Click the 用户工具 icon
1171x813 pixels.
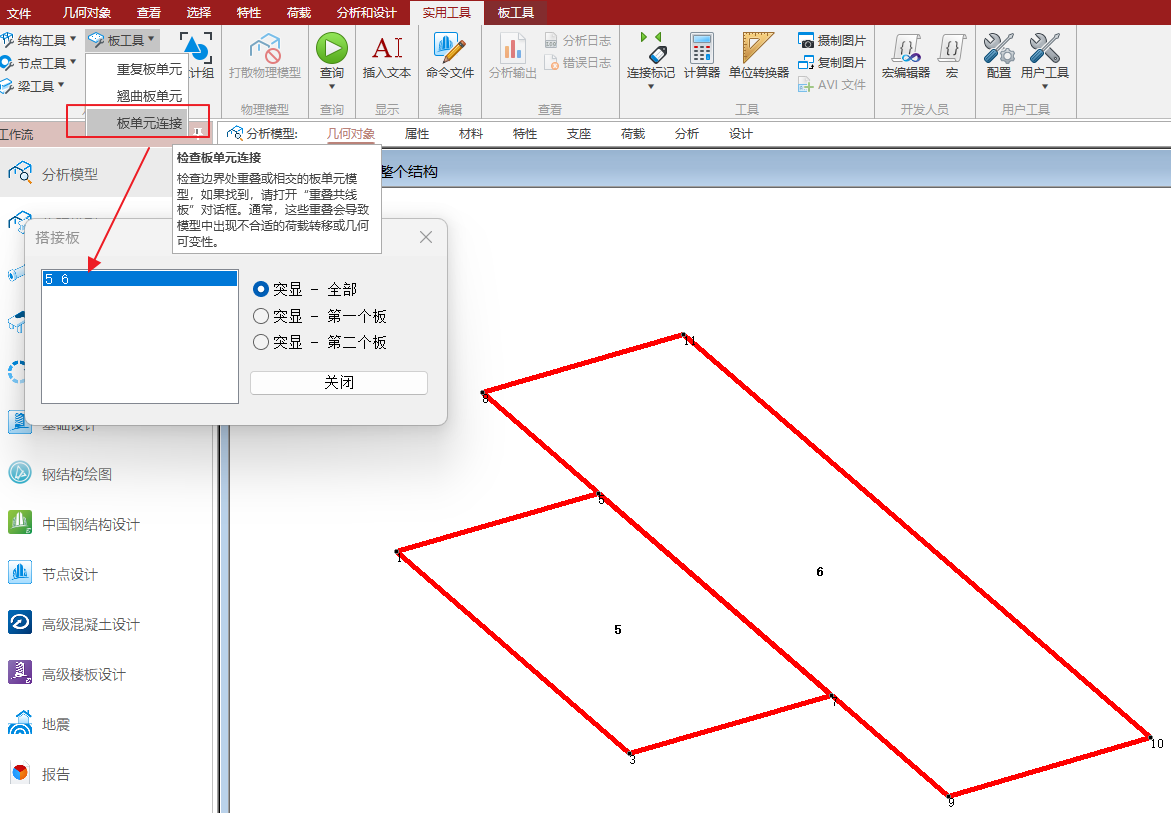(x=1044, y=49)
